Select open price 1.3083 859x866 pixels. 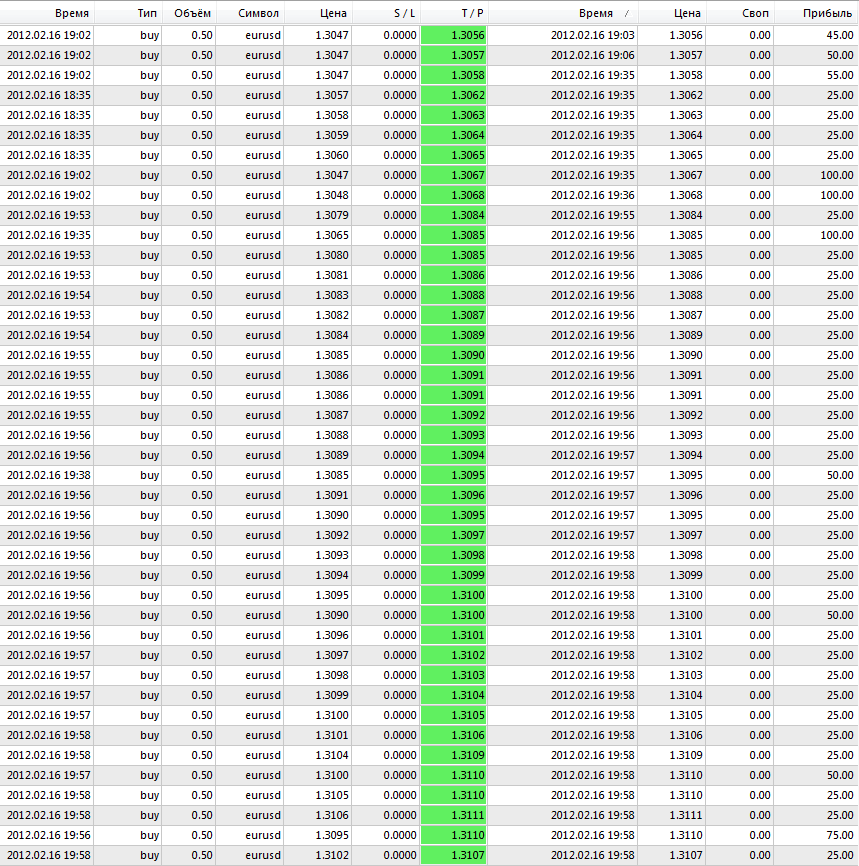coord(332,295)
